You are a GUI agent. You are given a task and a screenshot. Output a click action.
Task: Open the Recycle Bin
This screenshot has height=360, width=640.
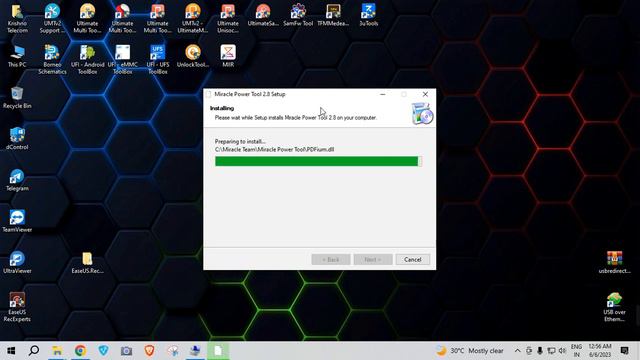click(17, 98)
